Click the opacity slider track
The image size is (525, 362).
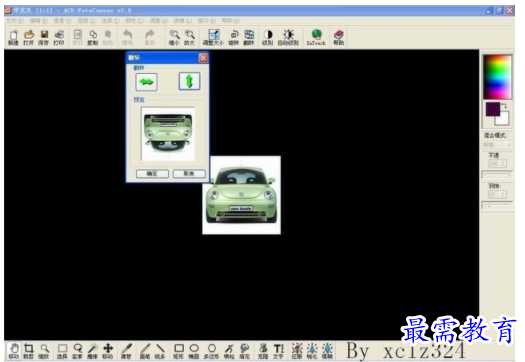497,174
